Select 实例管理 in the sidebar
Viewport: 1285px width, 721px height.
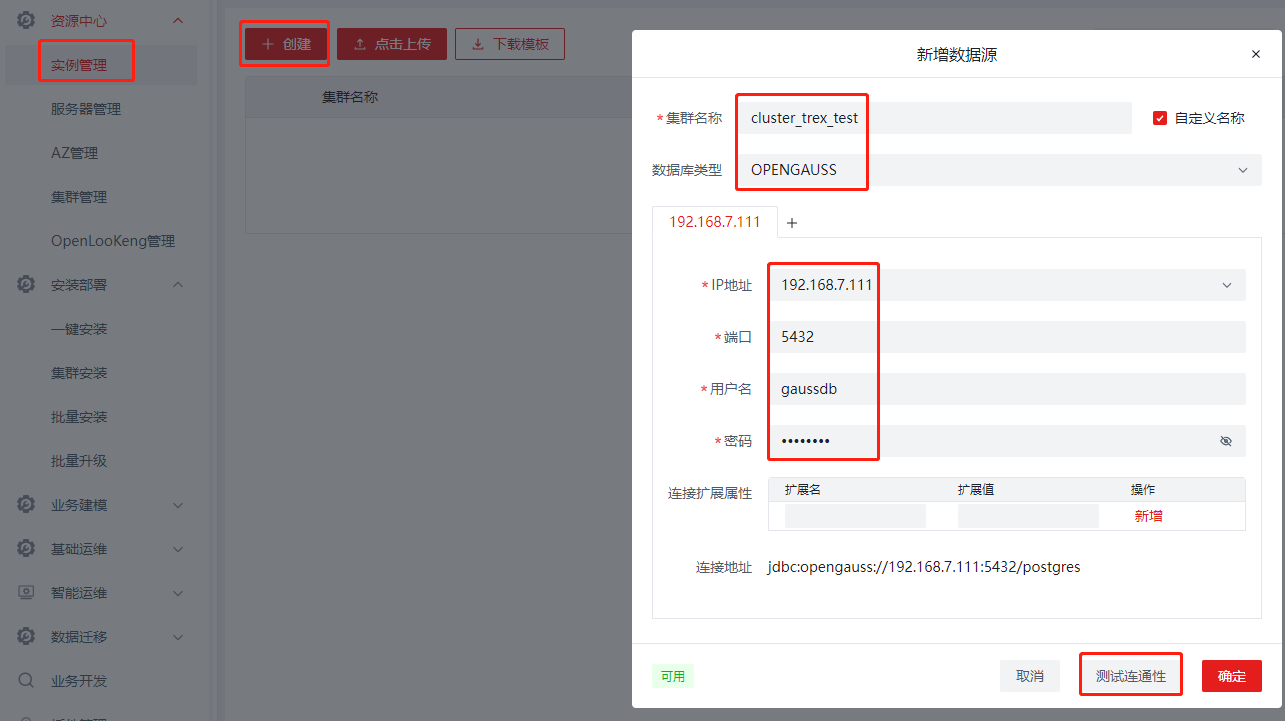point(85,62)
